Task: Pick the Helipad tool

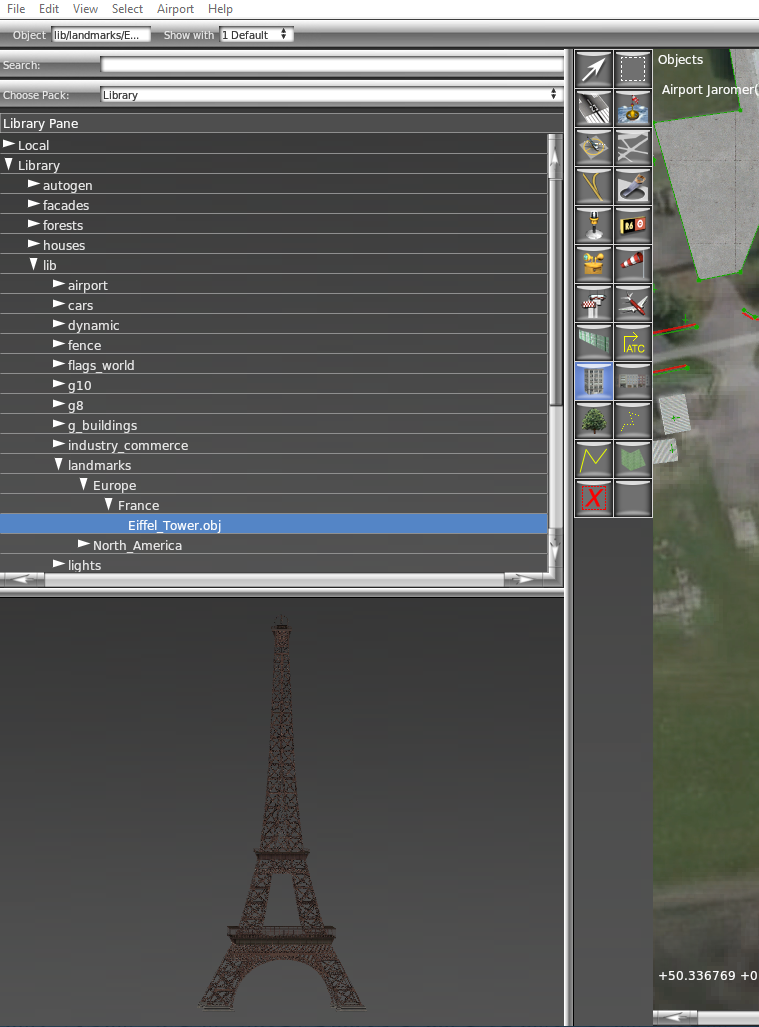Action: pos(593,147)
